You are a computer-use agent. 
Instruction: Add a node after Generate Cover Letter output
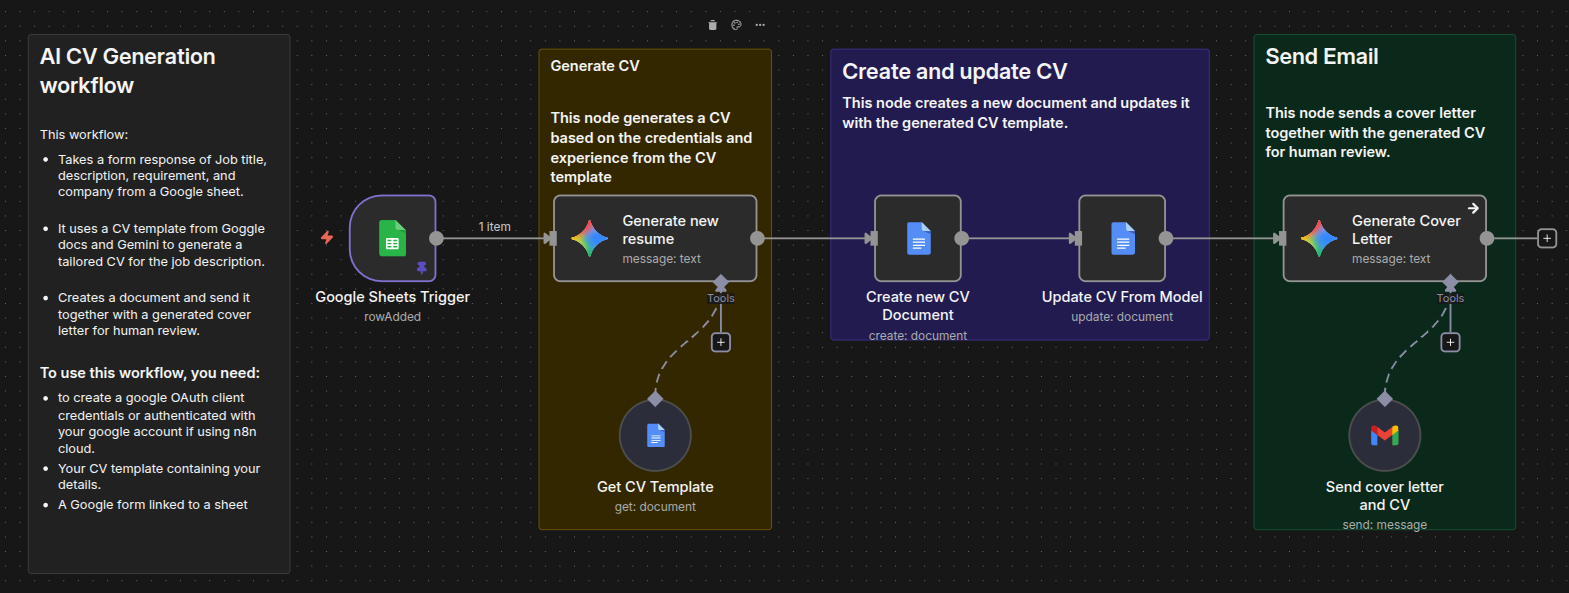pyautogui.click(x=1546, y=238)
